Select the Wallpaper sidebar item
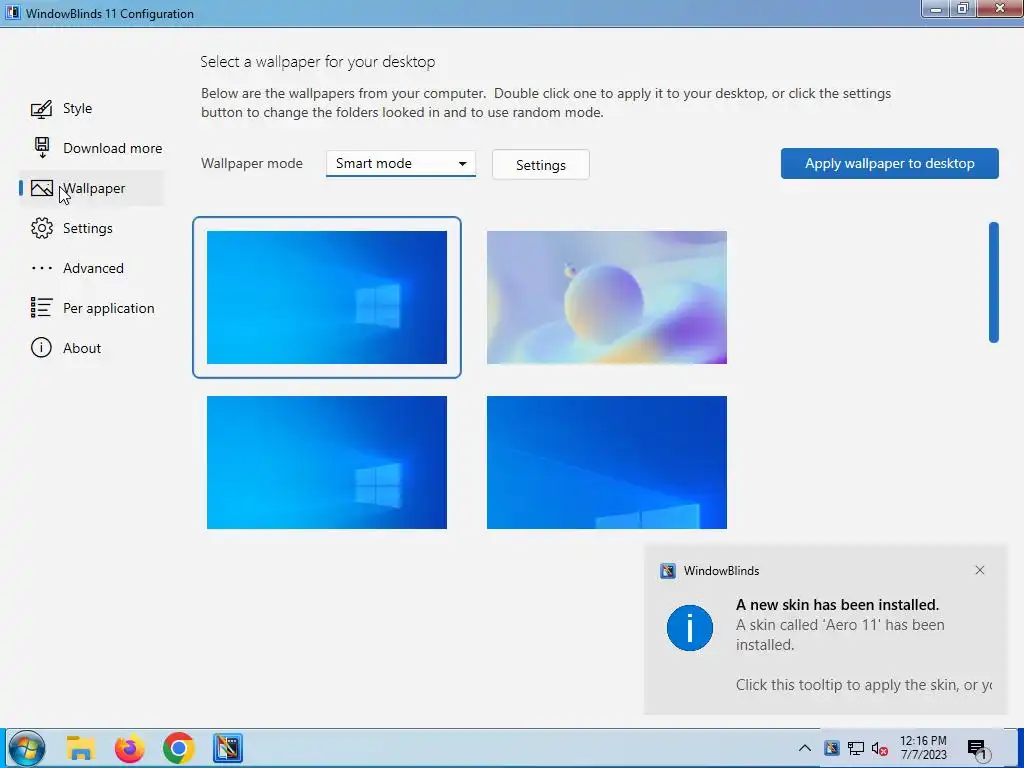 (91, 188)
